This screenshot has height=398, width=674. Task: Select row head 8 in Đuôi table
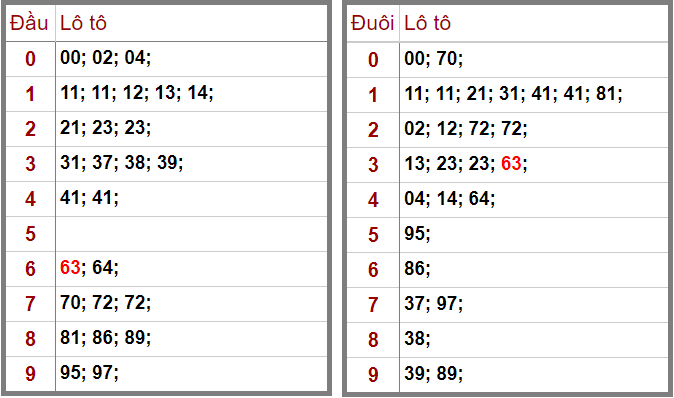tap(373, 340)
